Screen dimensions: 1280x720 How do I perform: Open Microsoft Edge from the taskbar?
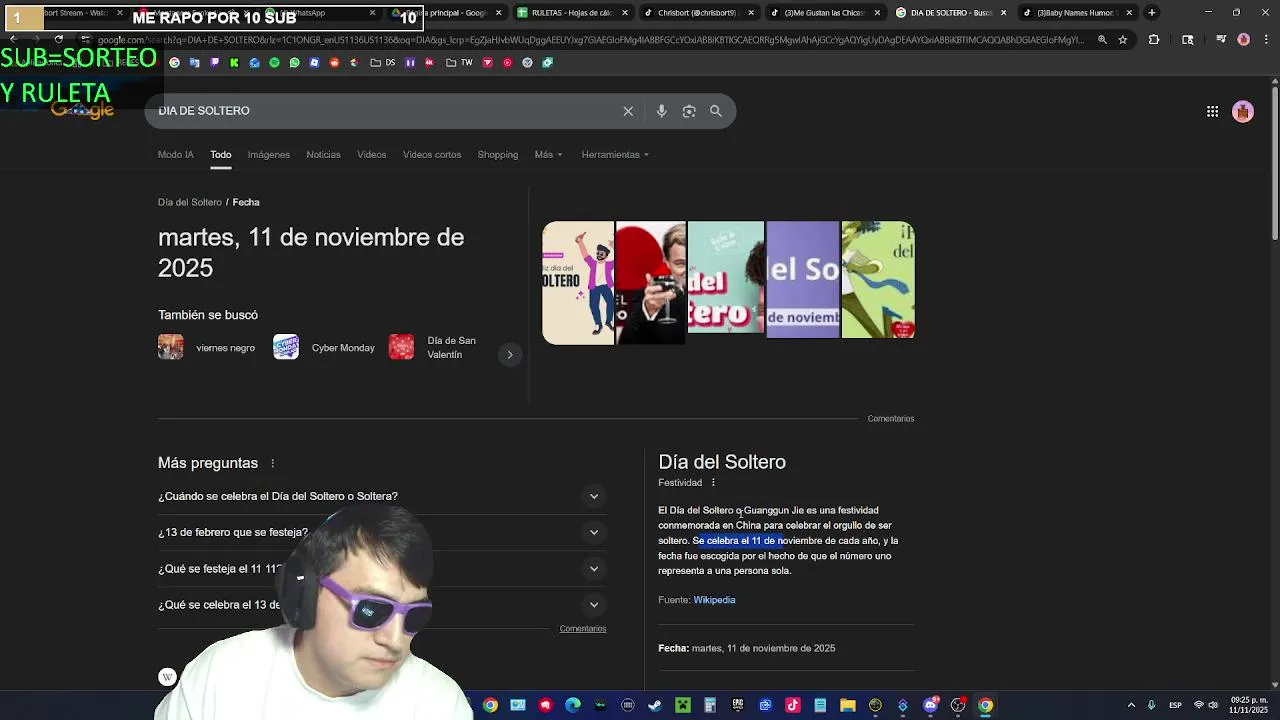pyautogui.click(x=573, y=705)
